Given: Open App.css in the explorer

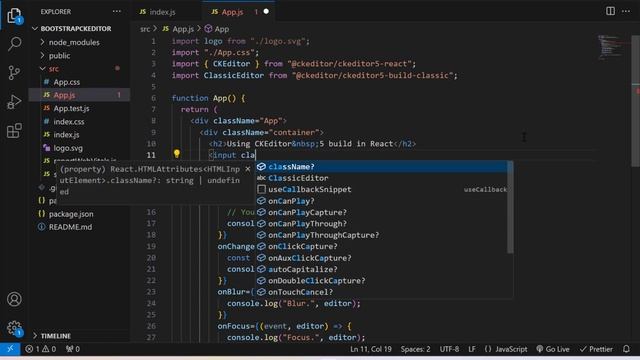Looking at the screenshot, I should click(x=80, y=82).
